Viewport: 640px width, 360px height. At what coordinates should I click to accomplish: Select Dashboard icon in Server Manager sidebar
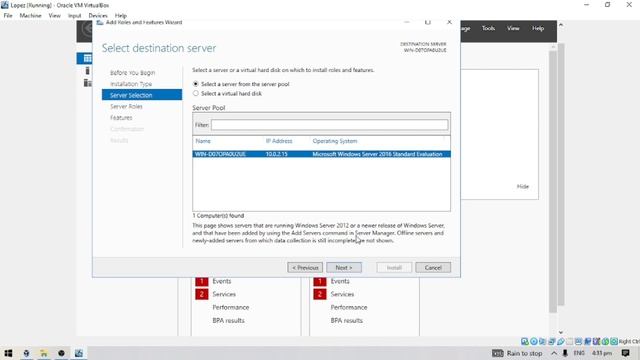tap(87, 58)
